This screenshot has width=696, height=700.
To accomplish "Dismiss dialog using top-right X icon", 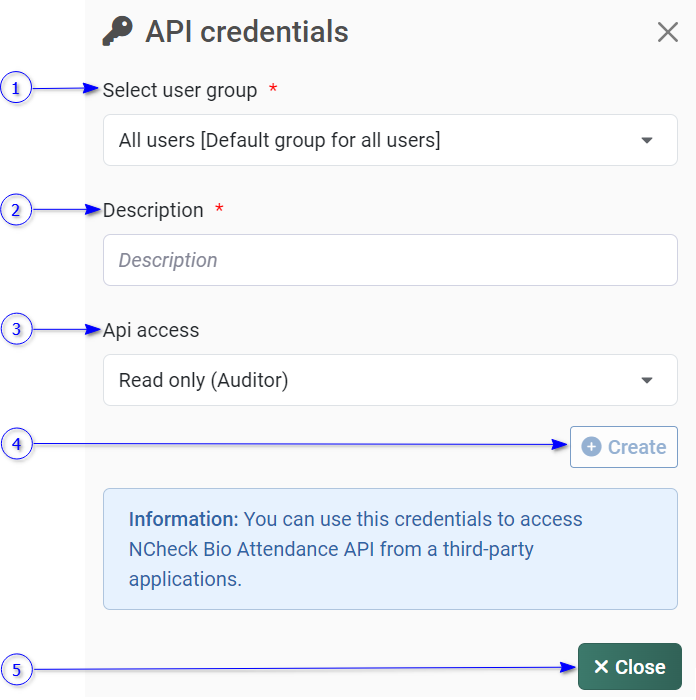I will (668, 32).
